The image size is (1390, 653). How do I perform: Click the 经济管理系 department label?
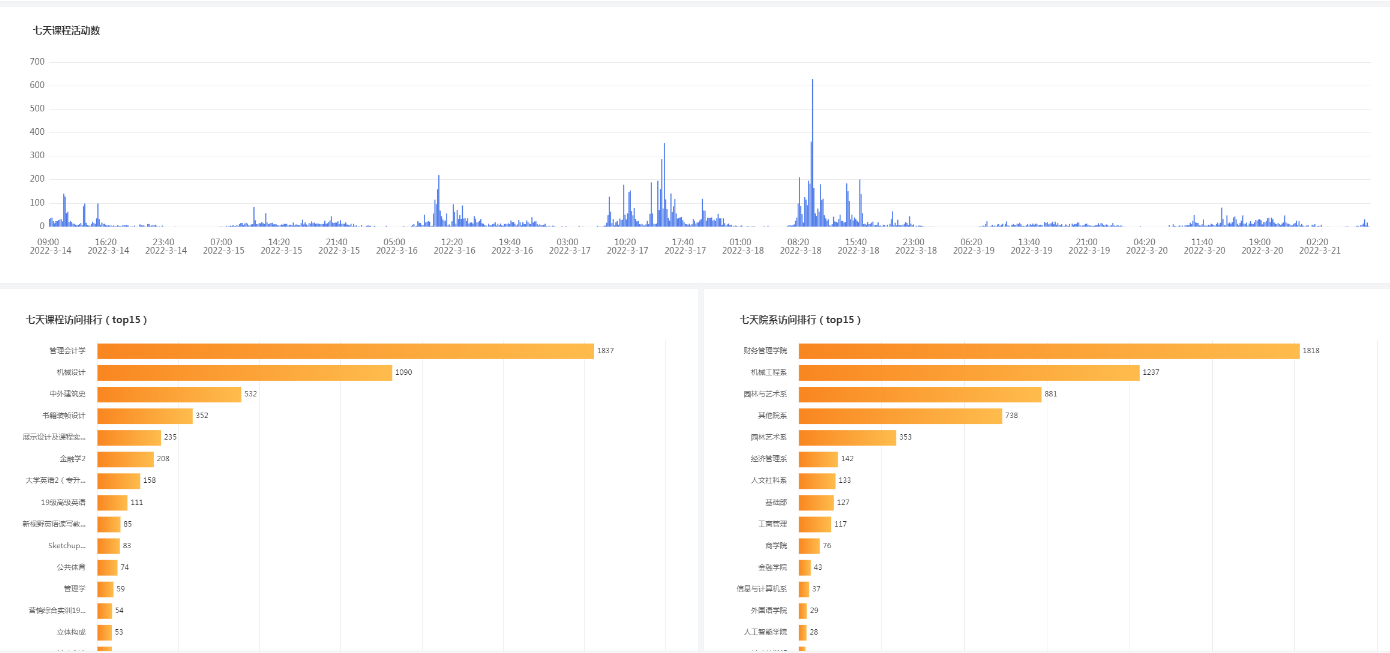pos(769,459)
